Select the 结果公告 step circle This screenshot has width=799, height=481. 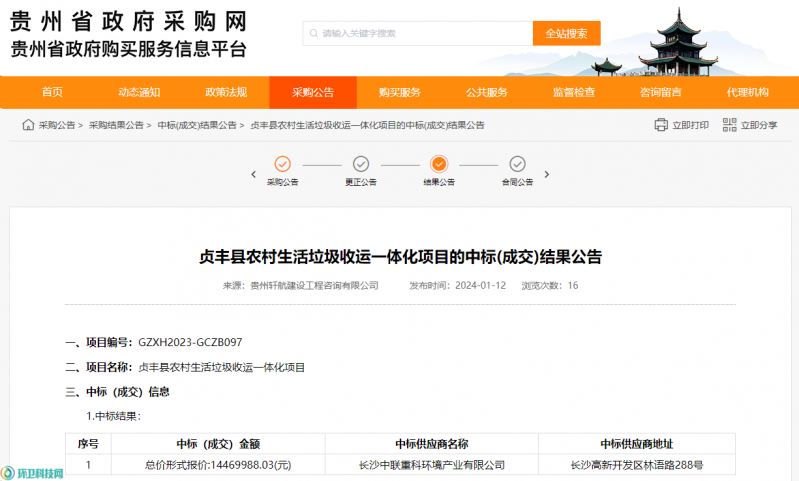(x=439, y=164)
